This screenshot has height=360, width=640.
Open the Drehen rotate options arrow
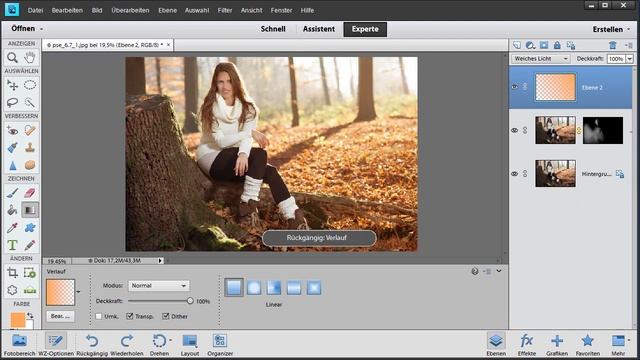click(x=170, y=340)
